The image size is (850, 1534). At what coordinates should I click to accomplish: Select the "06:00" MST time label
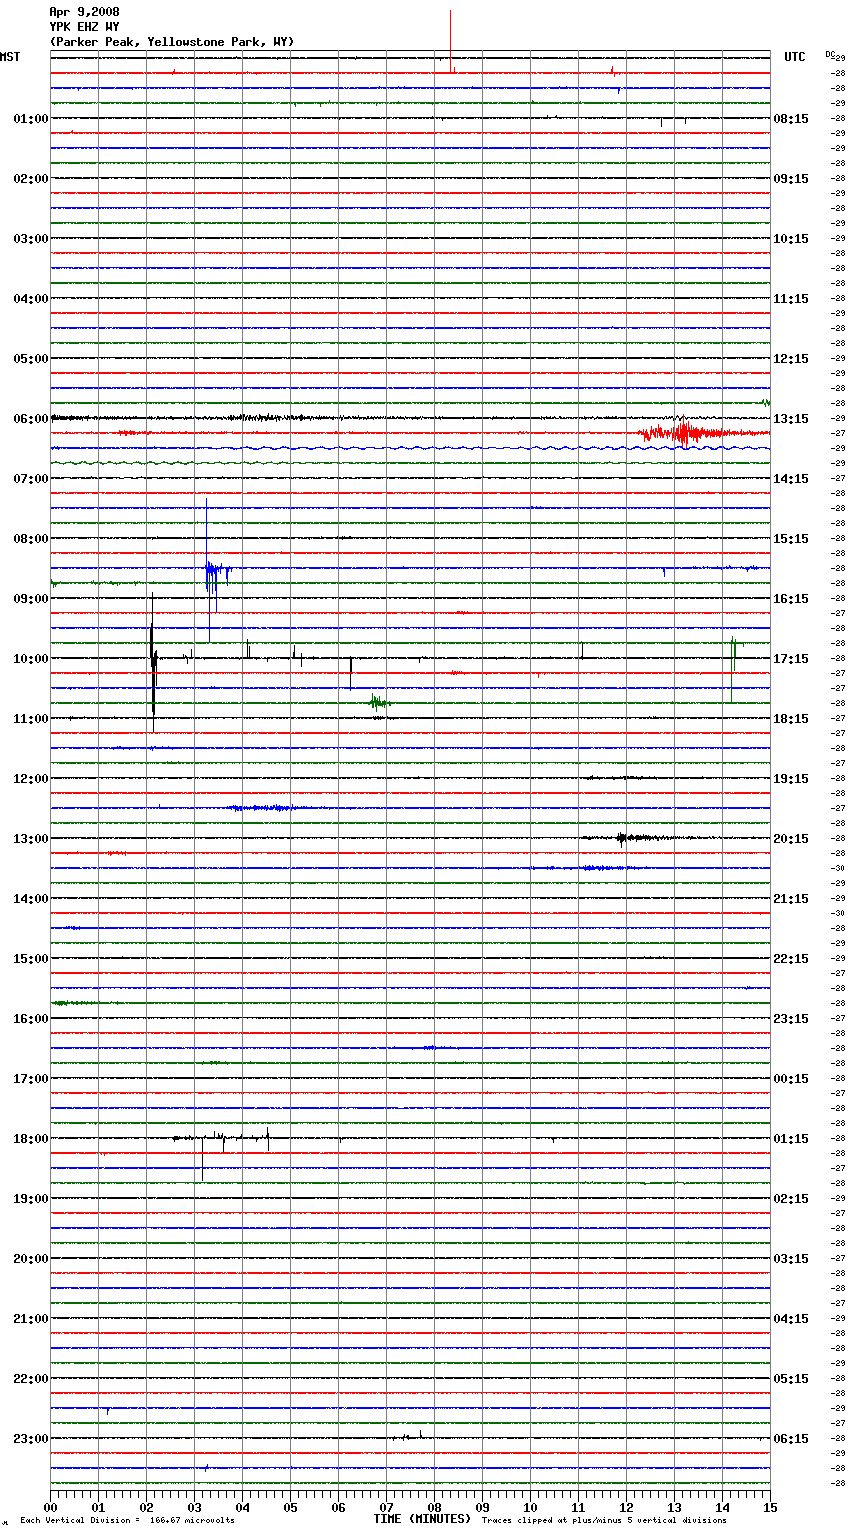pyautogui.click(x=31, y=419)
